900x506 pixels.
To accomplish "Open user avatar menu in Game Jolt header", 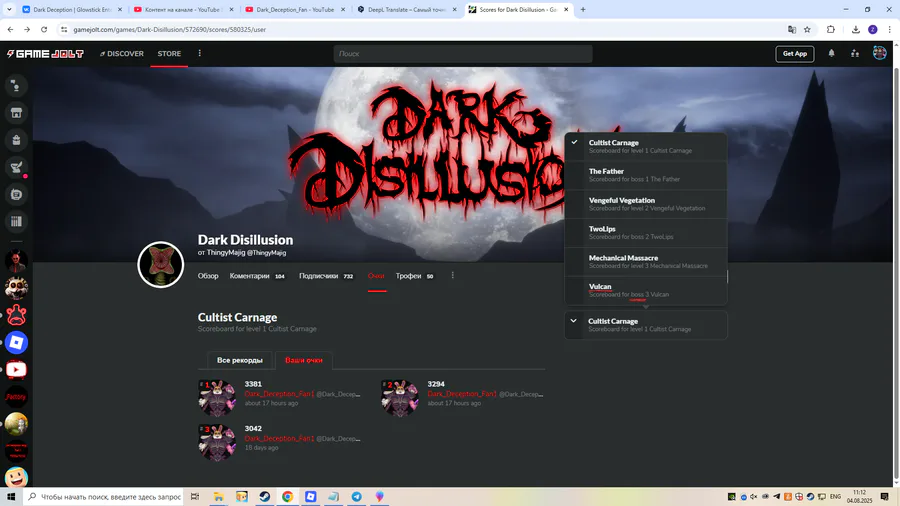I will (x=879, y=53).
